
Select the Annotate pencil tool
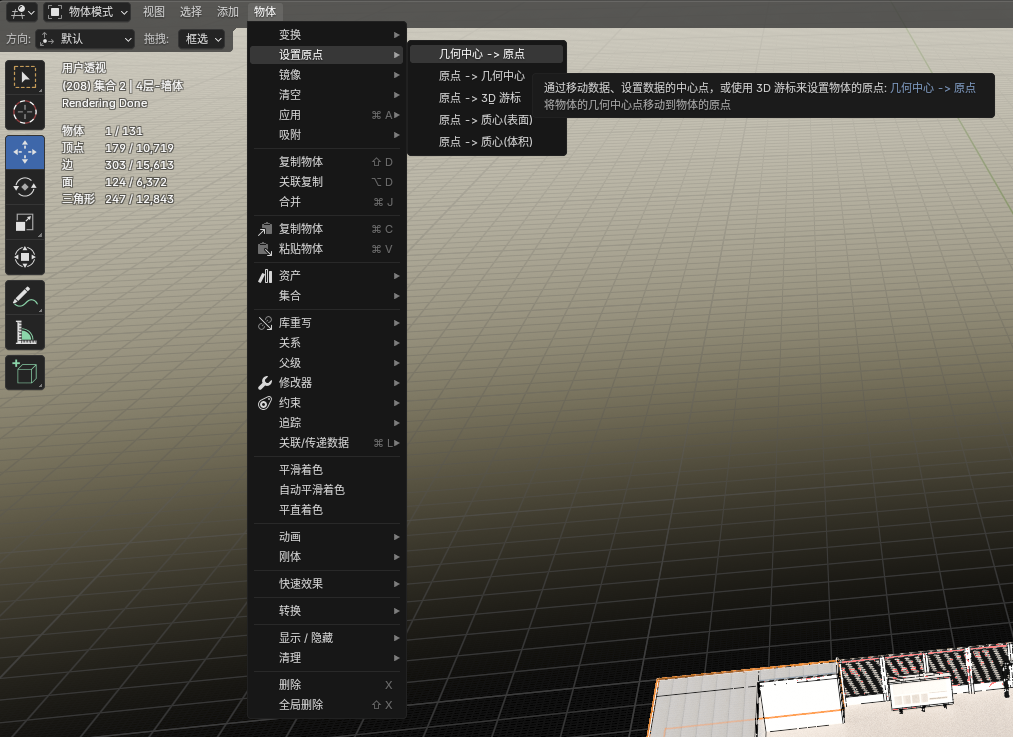(x=25, y=297)
